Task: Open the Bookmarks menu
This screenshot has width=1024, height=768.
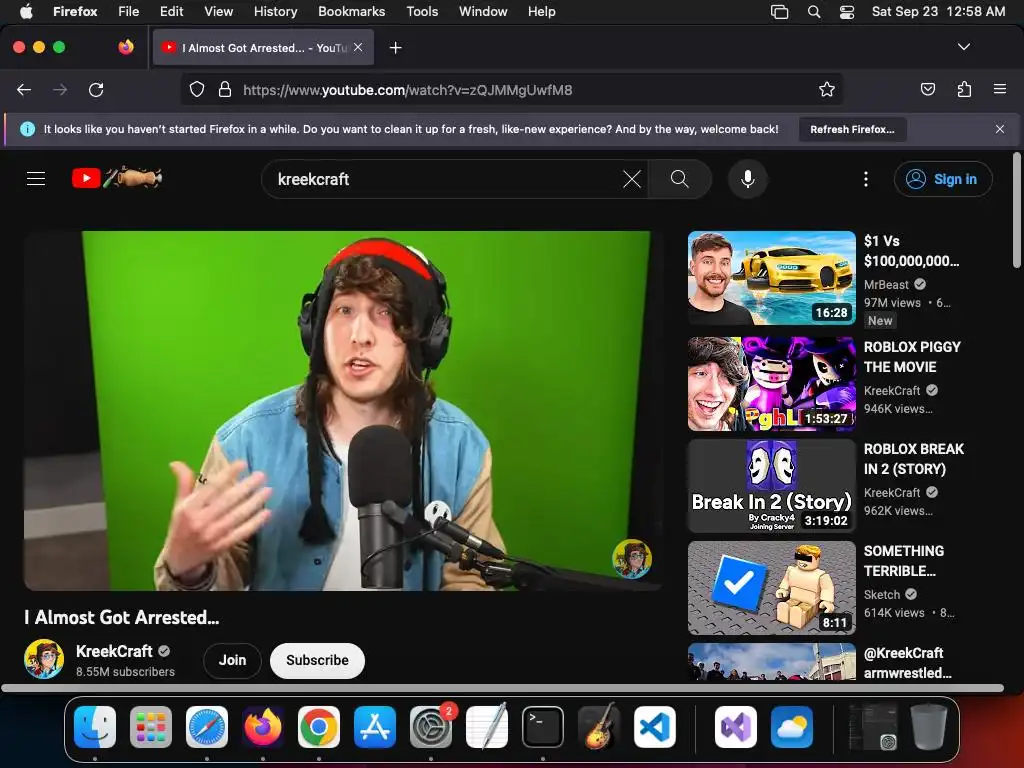Action: (x=351, y=11)
